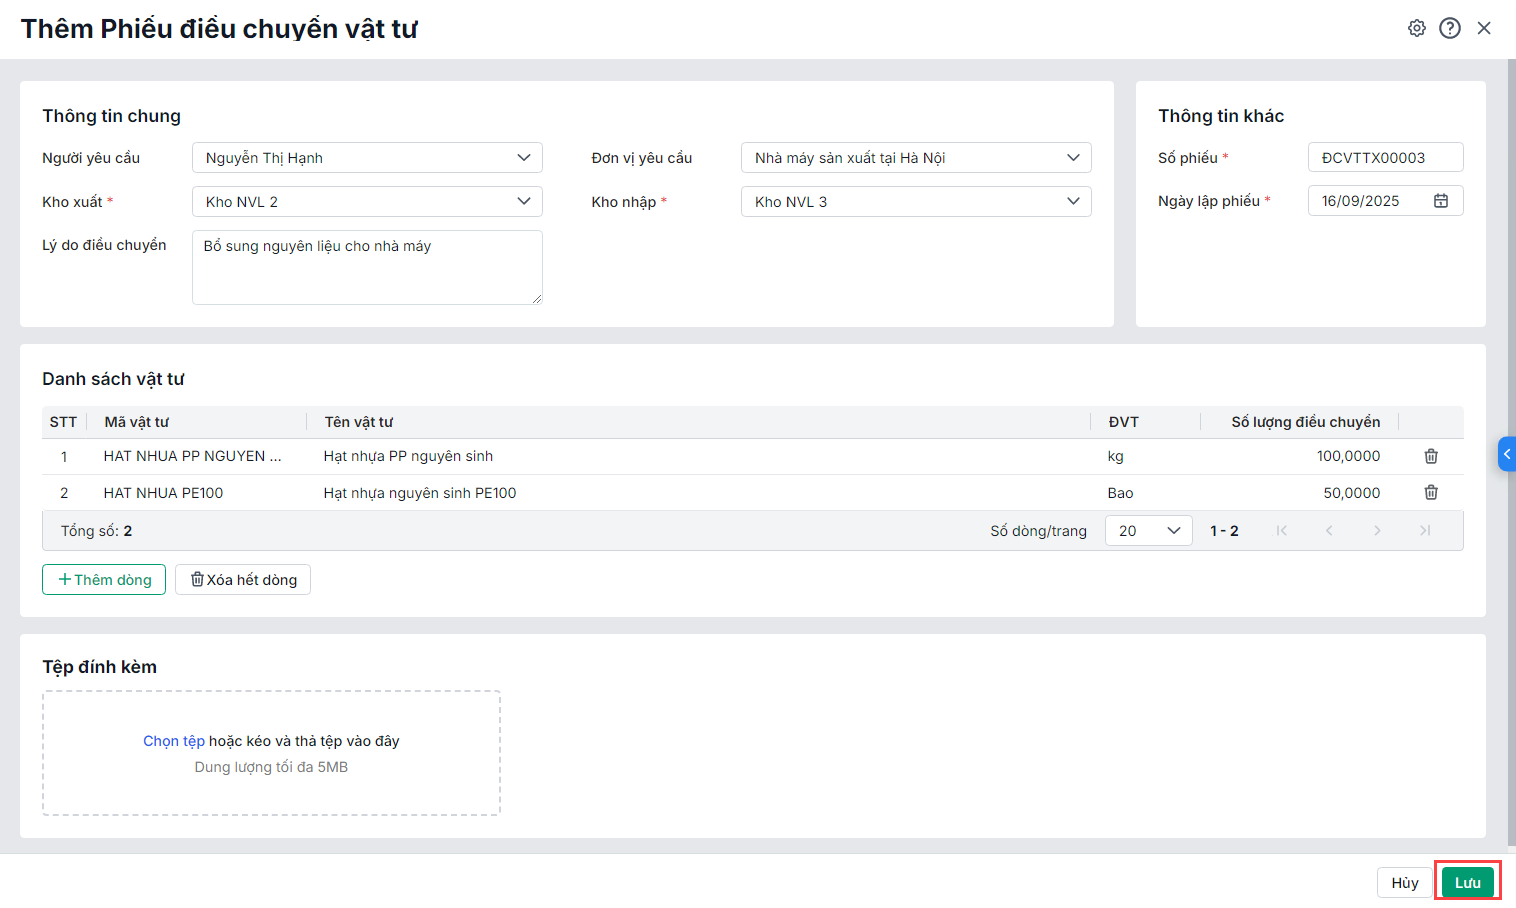The image size is (1516, 908).
Task: Change the Số dòng/trang rows-per-page dropdown
Action: 1148,531
